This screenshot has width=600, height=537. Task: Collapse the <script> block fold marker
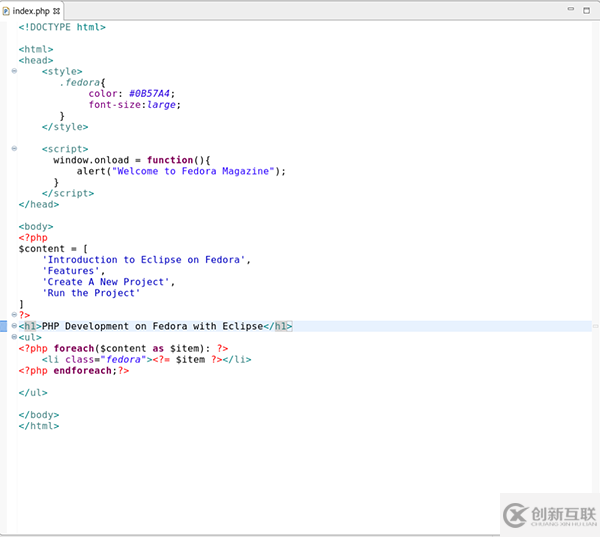pos(14,148)
